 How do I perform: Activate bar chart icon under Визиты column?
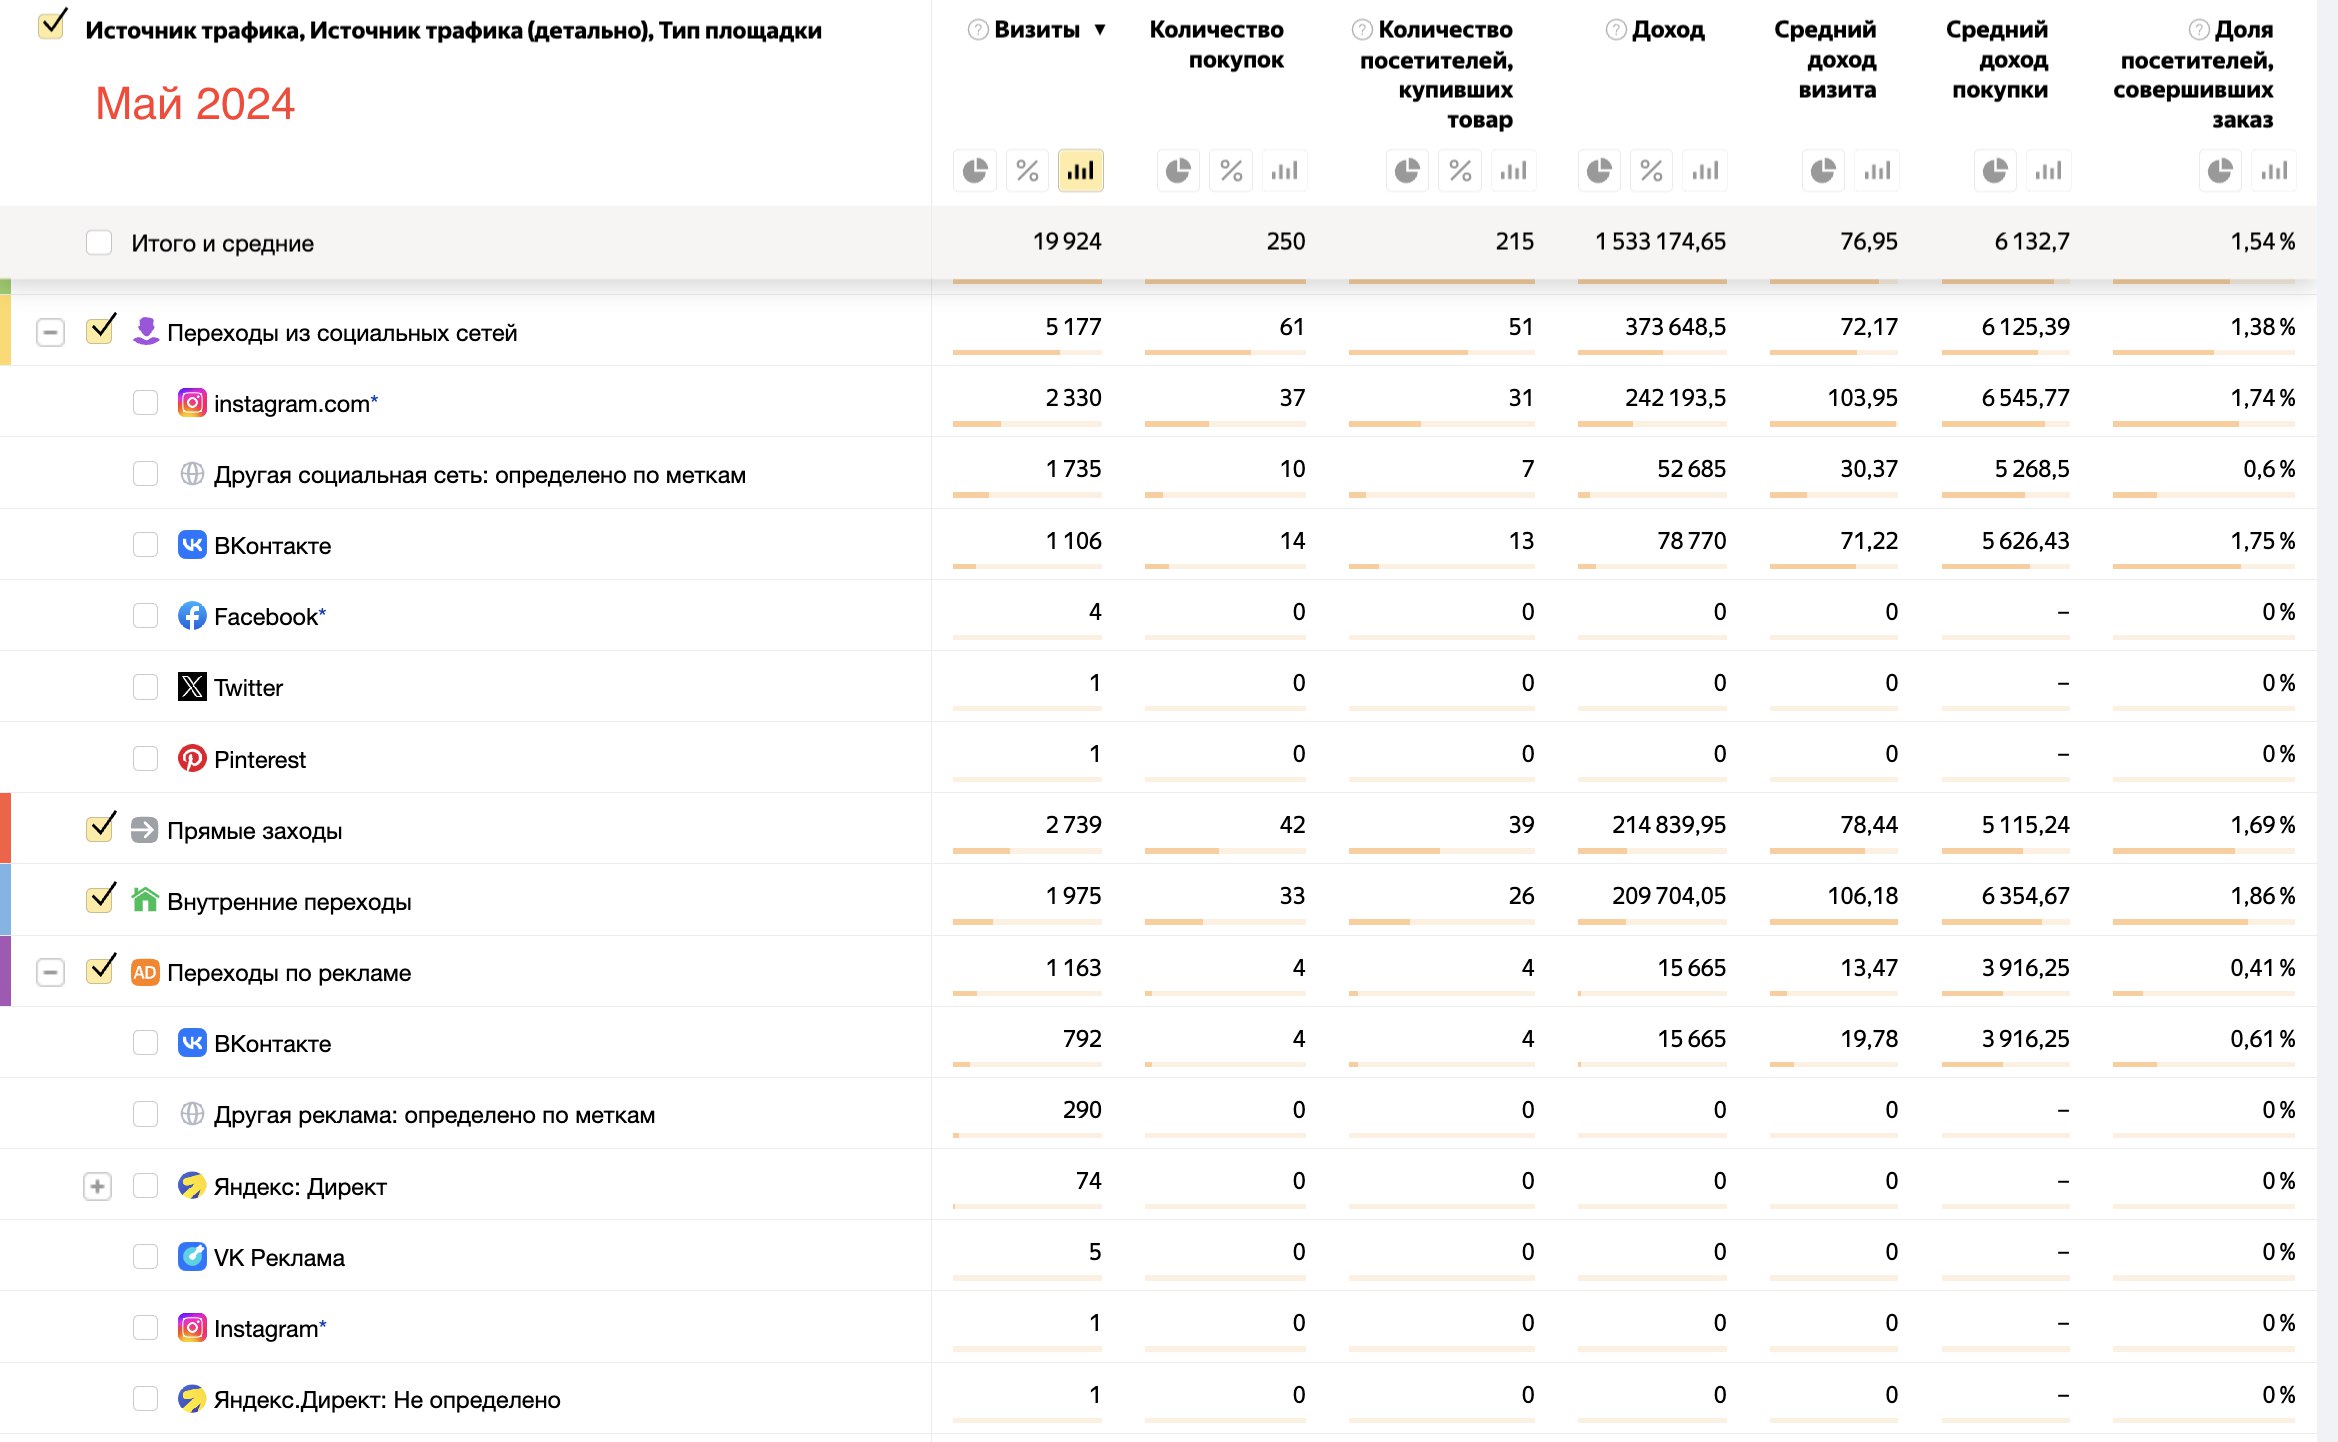pyautogui.click(x=1080, y=171)
